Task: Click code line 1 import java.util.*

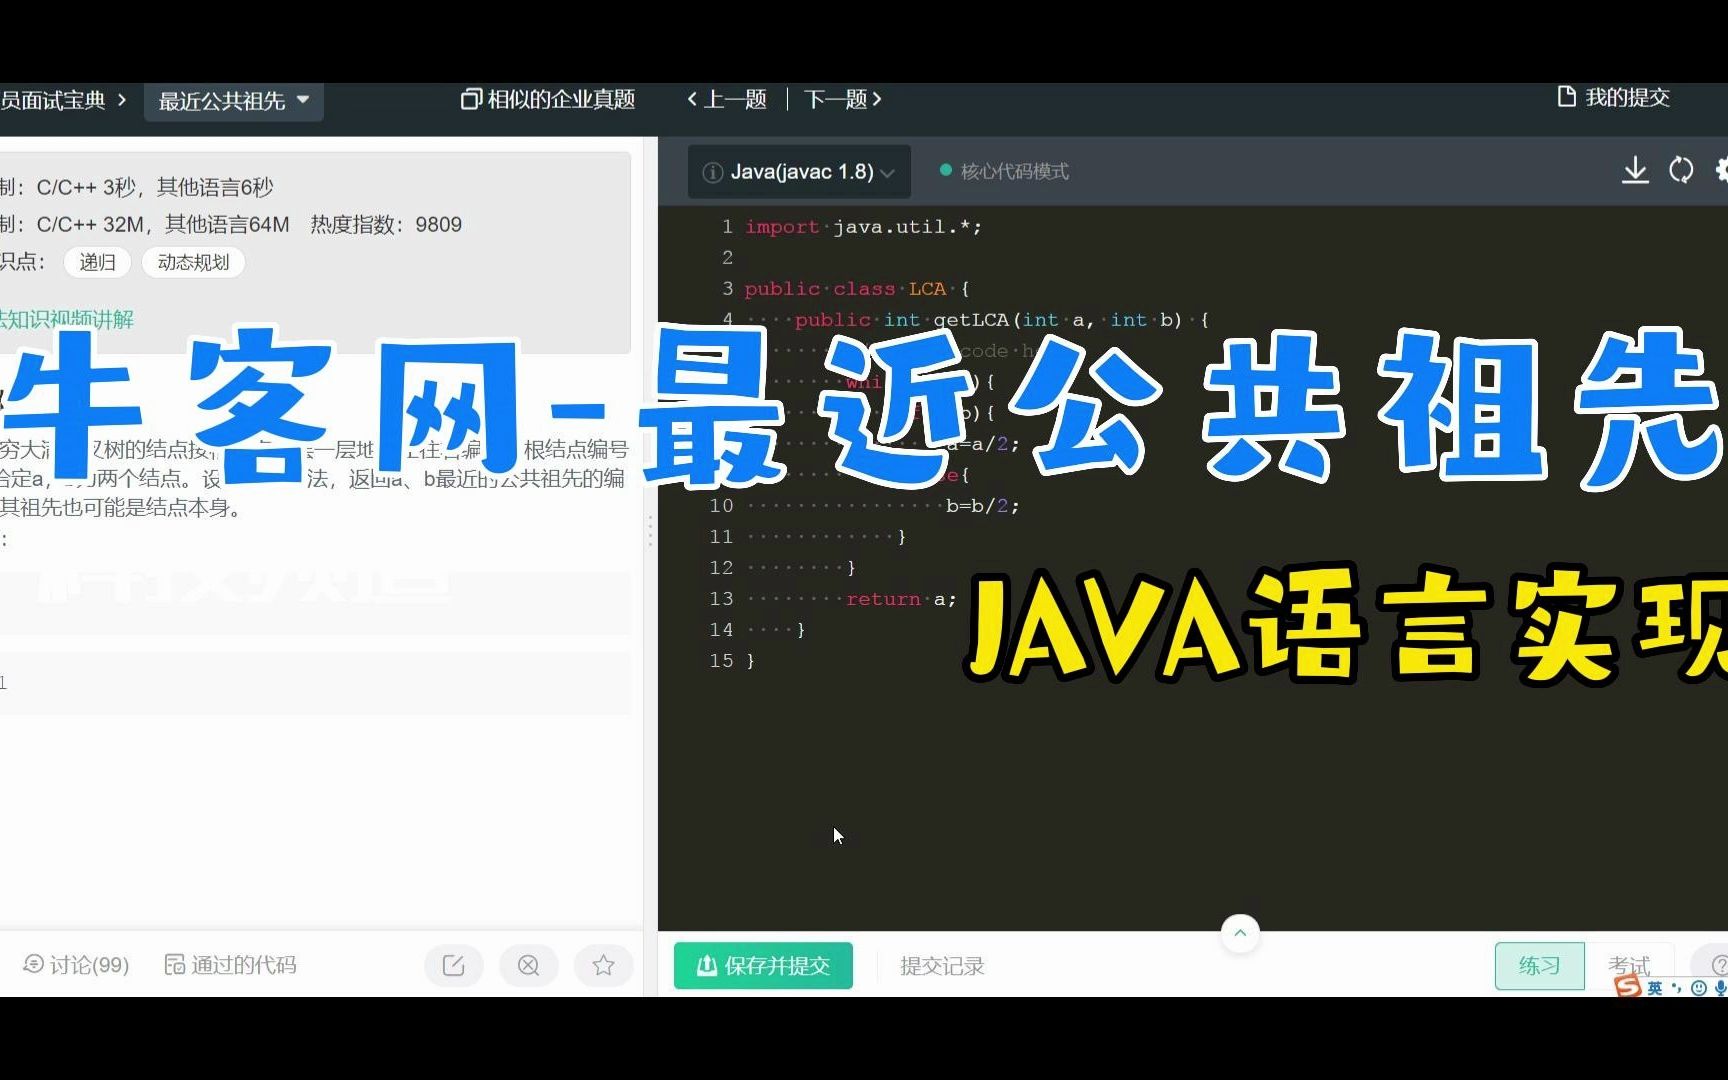Action: (x=863, y=227)
